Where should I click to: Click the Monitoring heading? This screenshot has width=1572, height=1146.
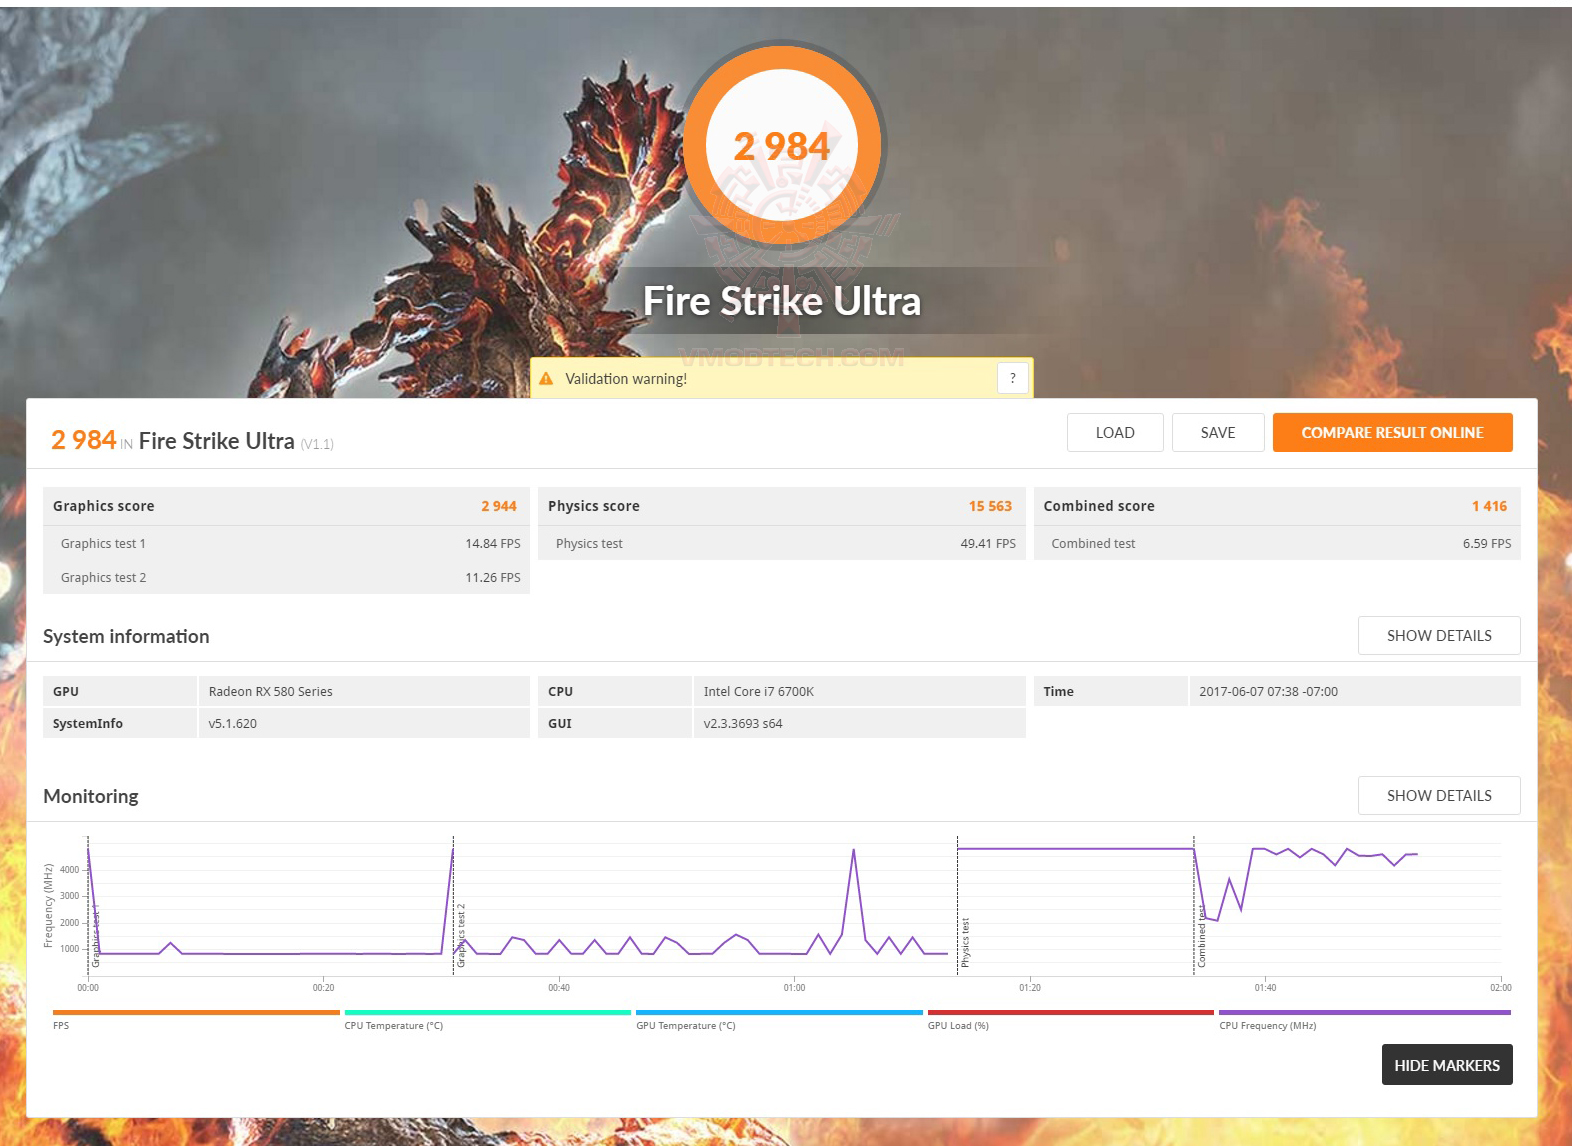[x=91, y=797]
